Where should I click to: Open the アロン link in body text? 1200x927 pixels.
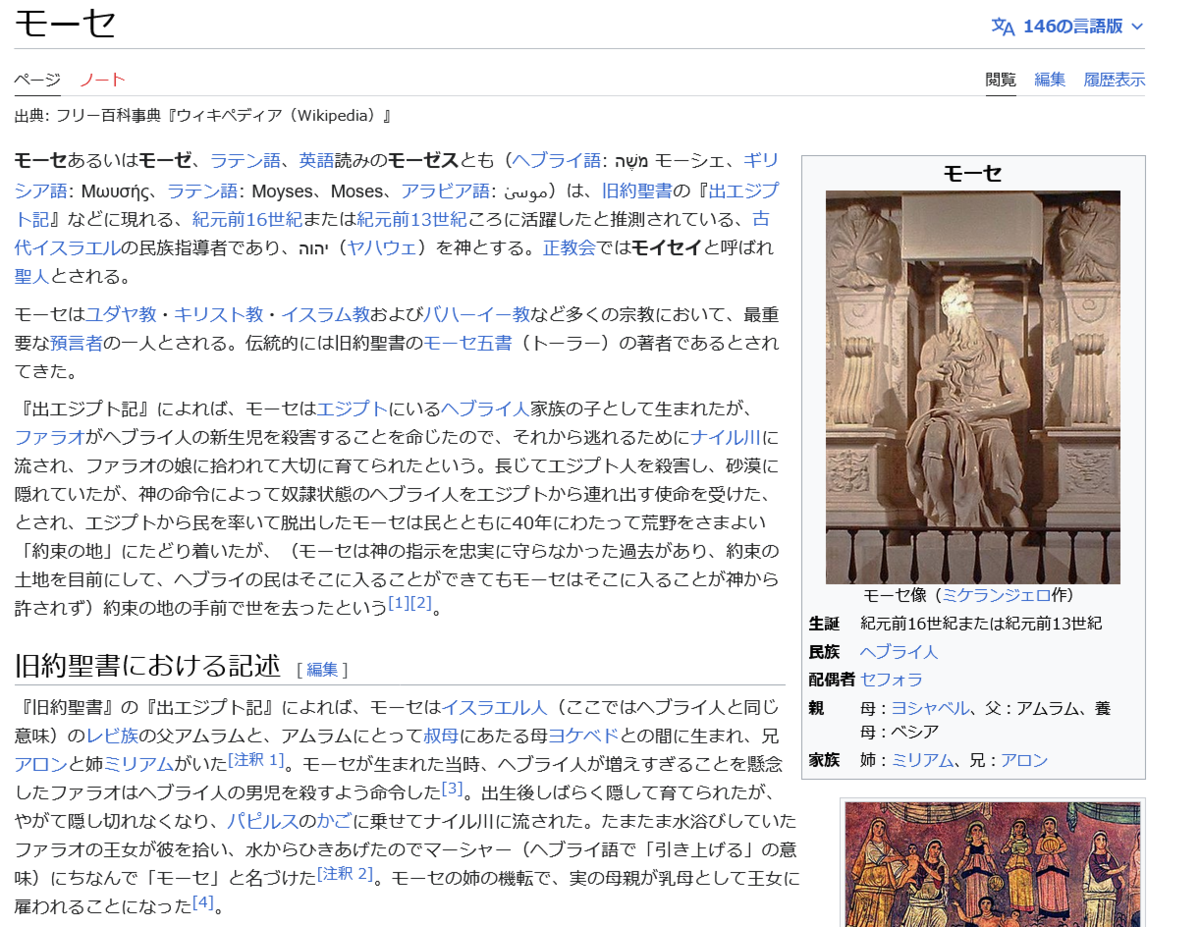click(x=40, y=764)
